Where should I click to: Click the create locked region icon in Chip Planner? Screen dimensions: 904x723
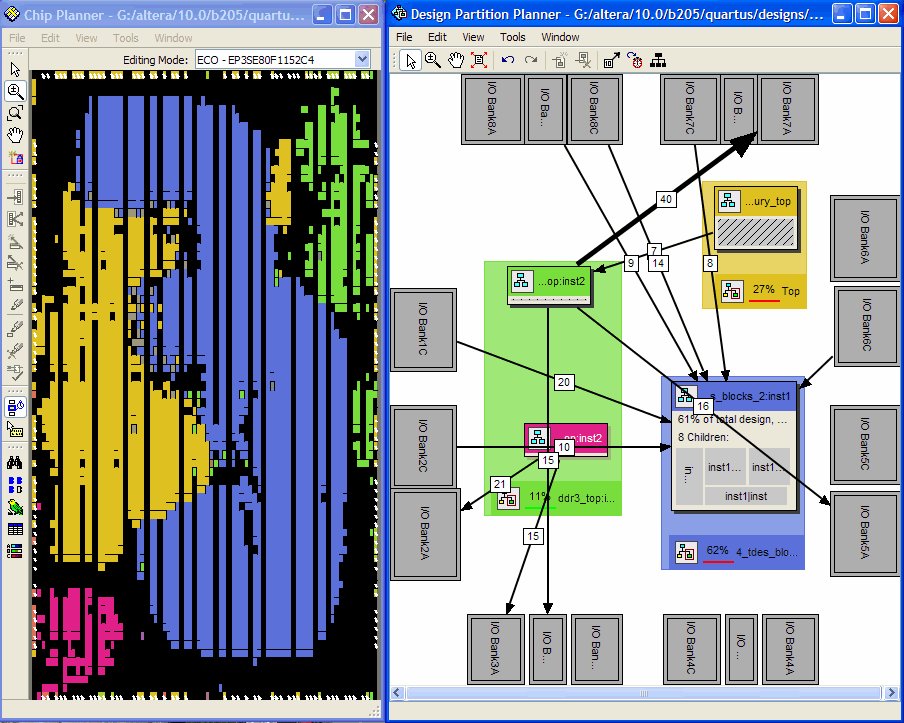point(15,157)
